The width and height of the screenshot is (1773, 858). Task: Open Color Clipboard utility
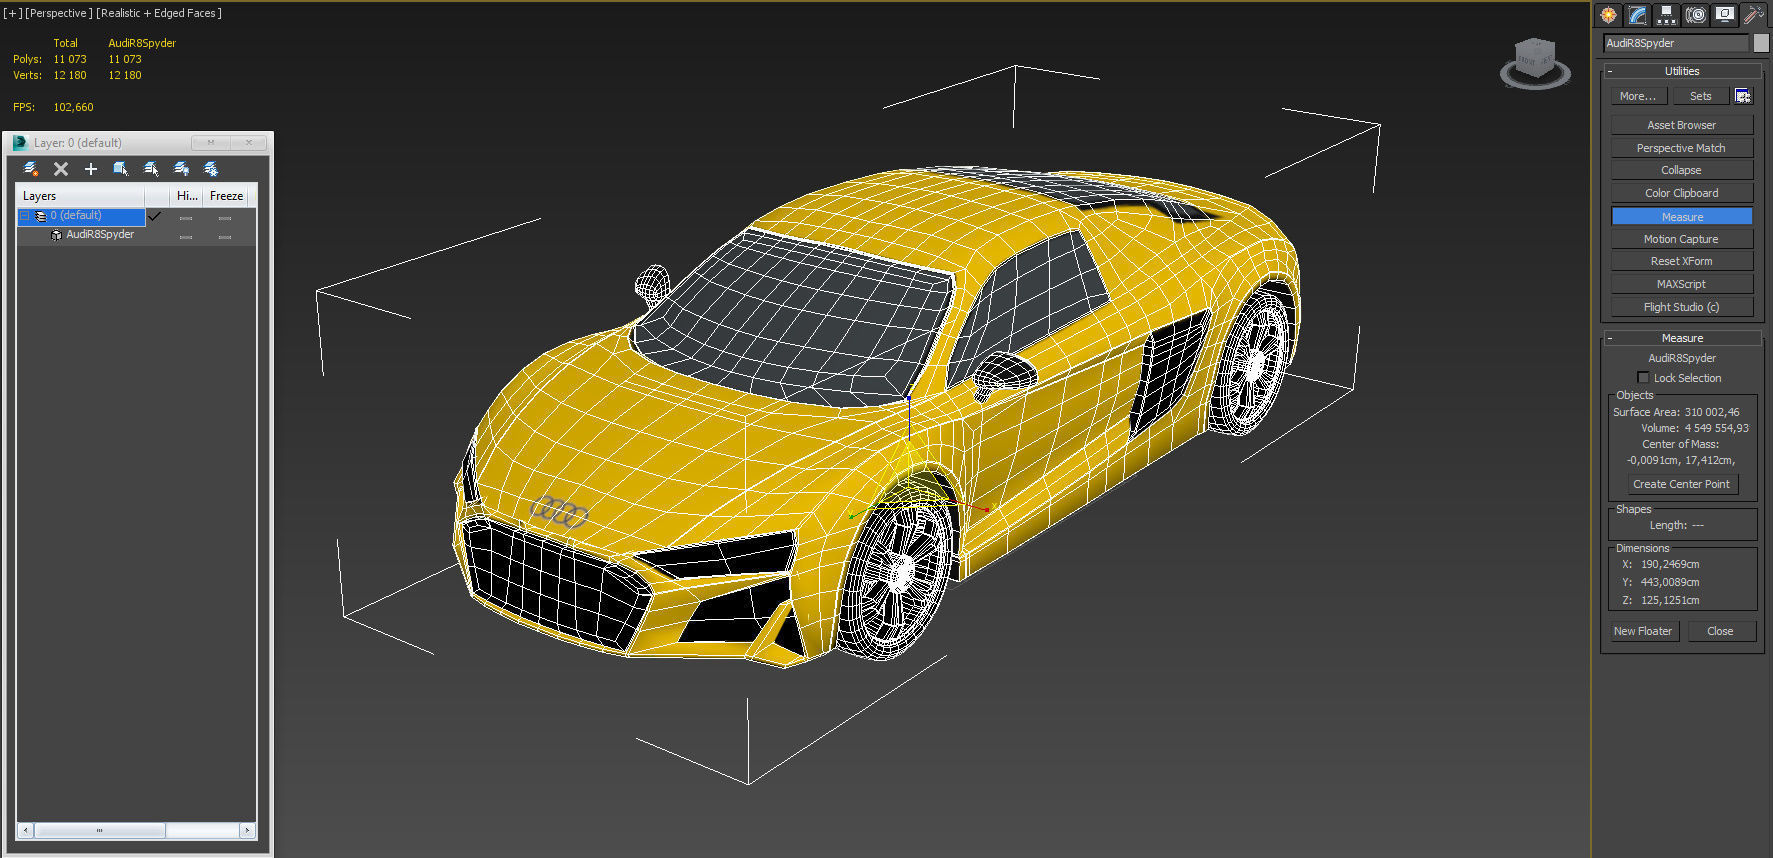coord(1682,193)
